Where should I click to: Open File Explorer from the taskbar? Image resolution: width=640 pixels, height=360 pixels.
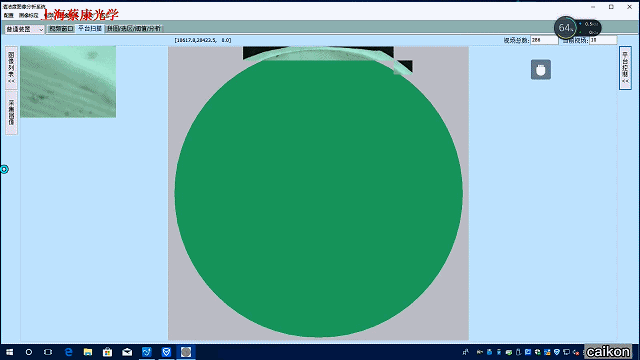coord(88,352)
